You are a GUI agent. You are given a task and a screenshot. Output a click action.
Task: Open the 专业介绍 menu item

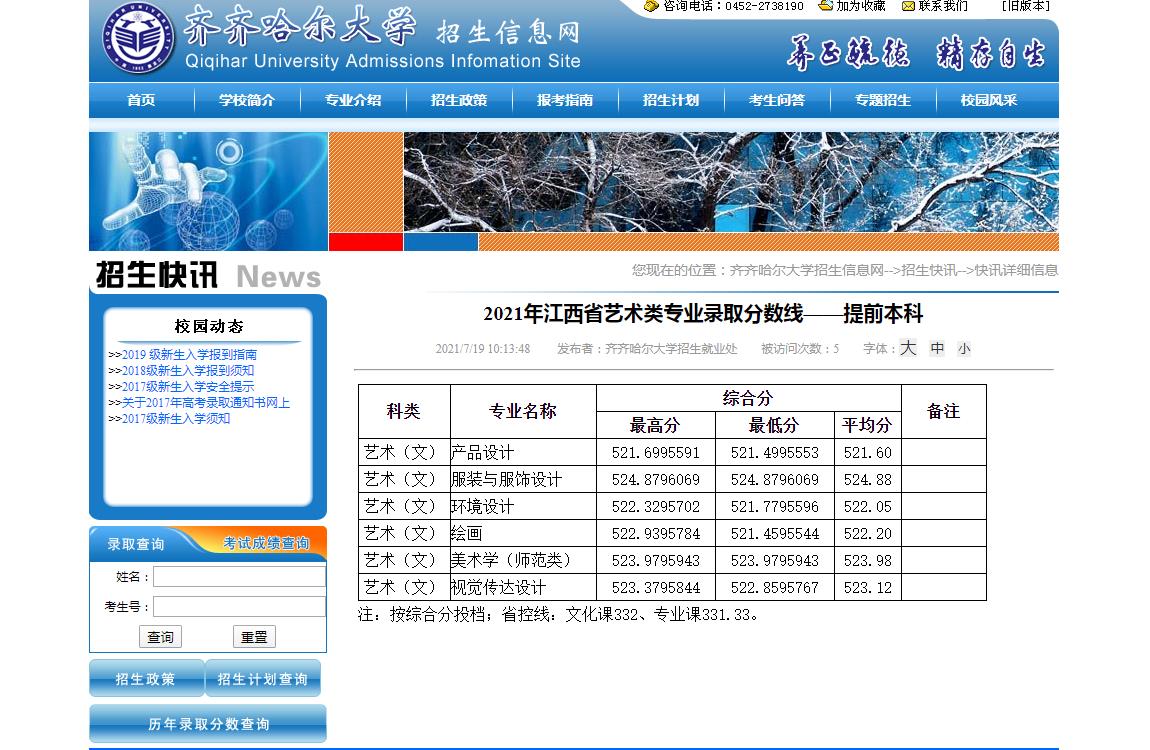point(353,100)
